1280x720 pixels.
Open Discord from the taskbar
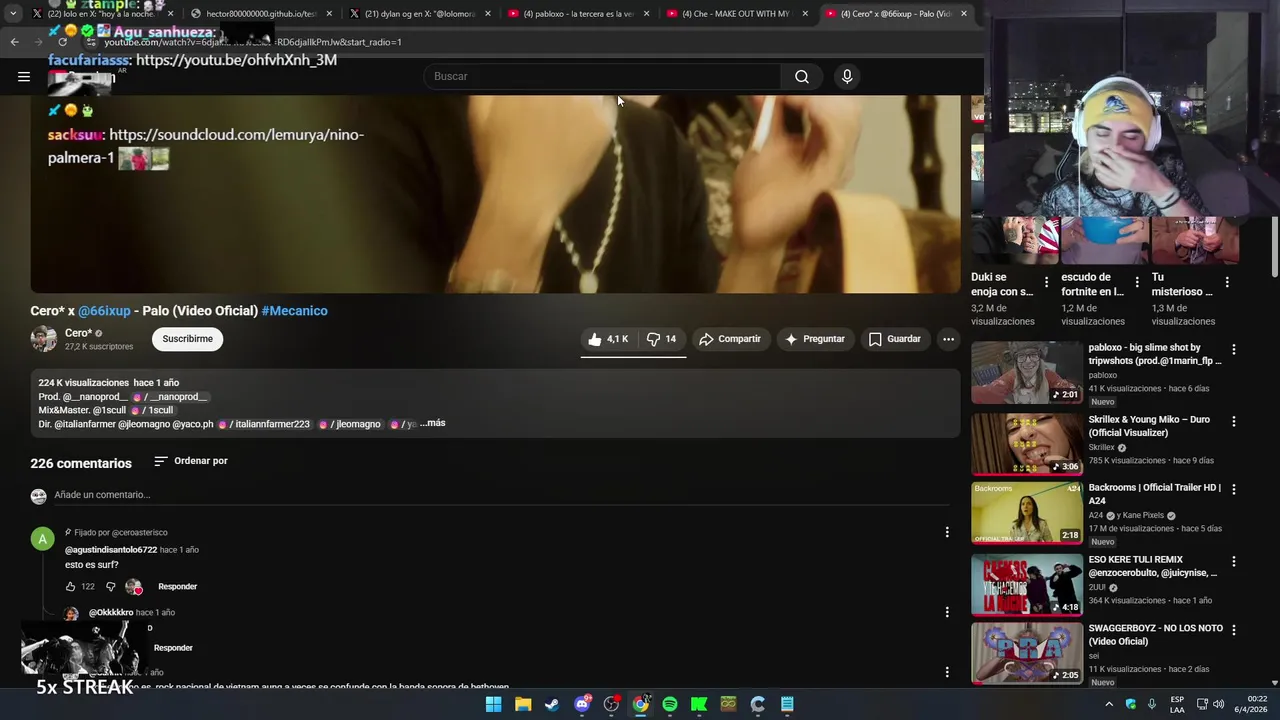pyautogui.click(x=582, y=704)
